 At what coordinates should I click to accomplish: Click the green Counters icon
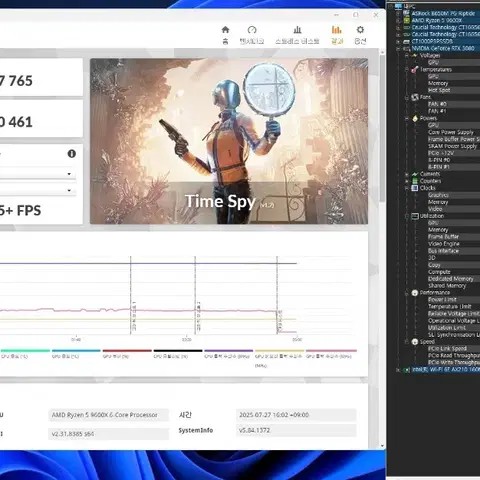415,181
